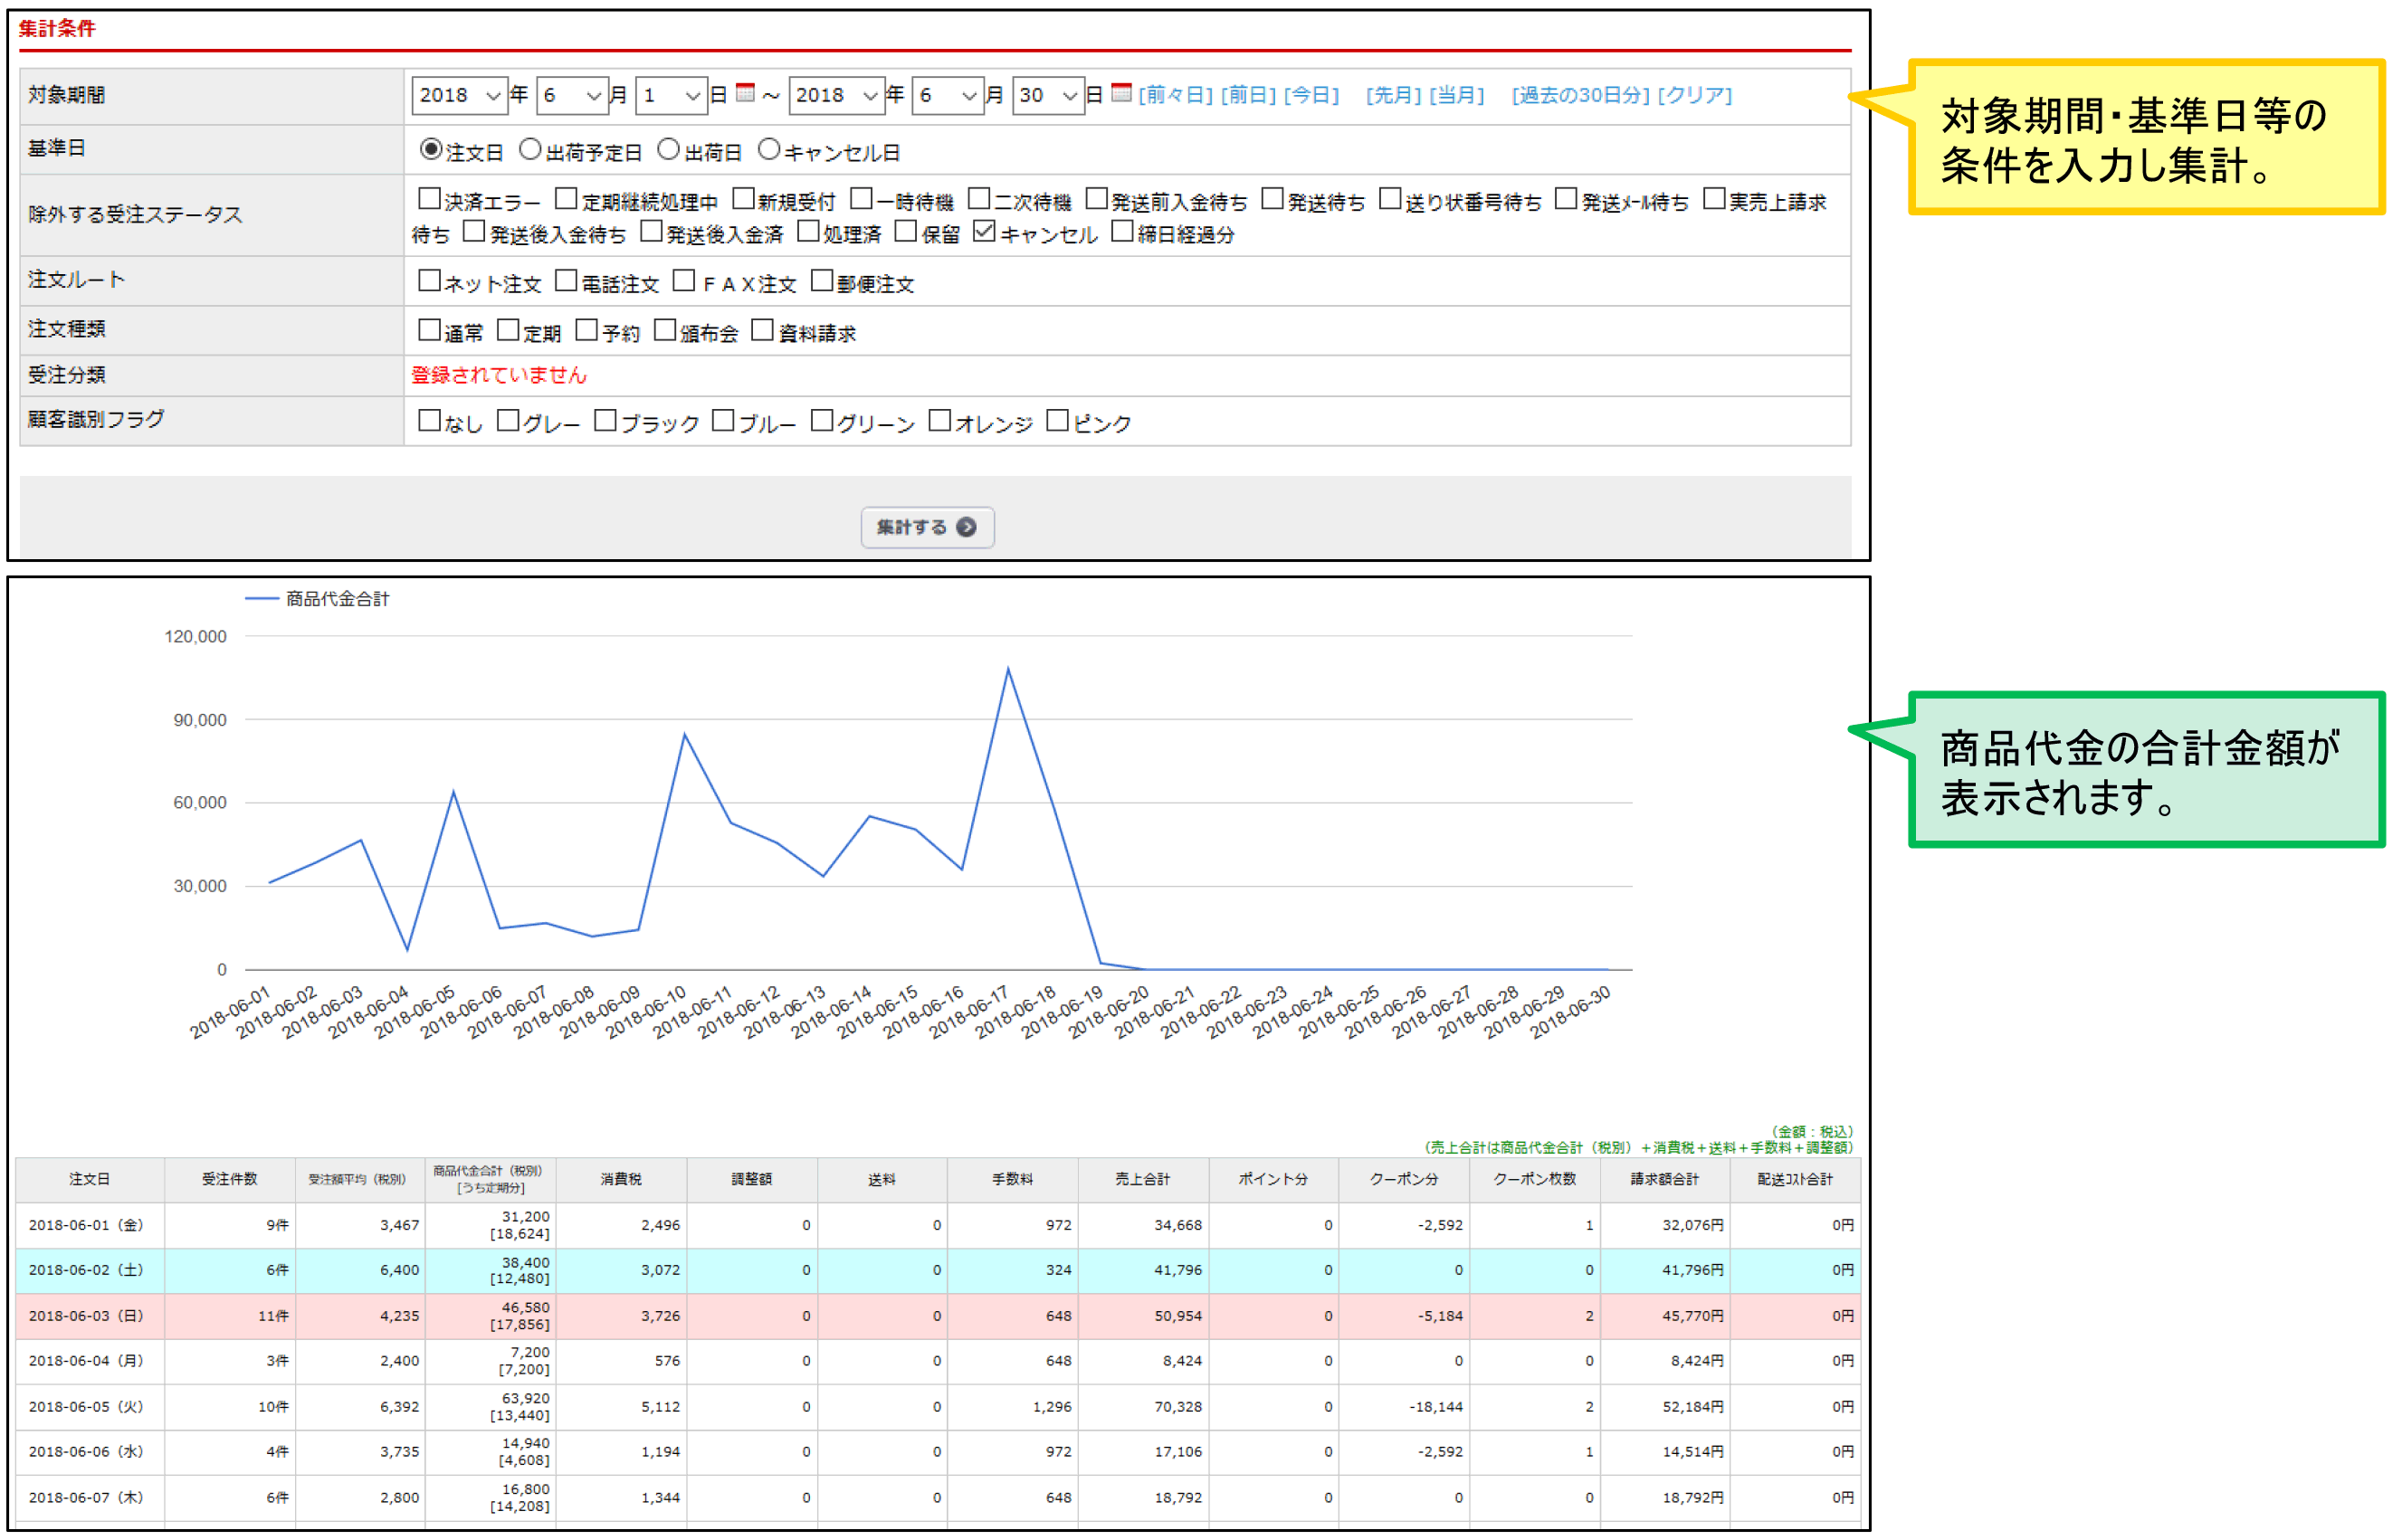Click the [過去の30日分] link

point(1580,95)
